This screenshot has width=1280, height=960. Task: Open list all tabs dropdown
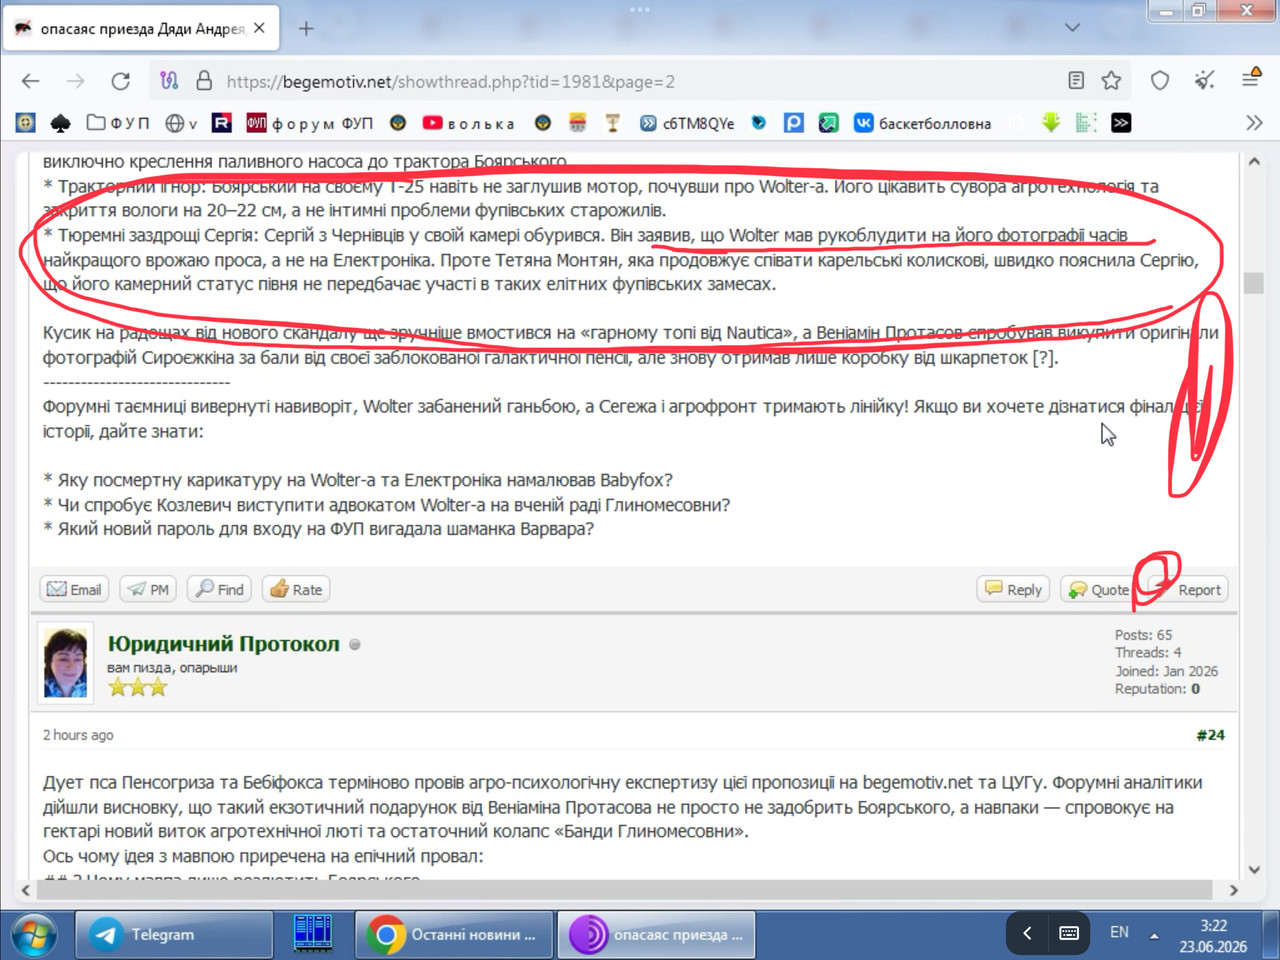click(1072, 28)
